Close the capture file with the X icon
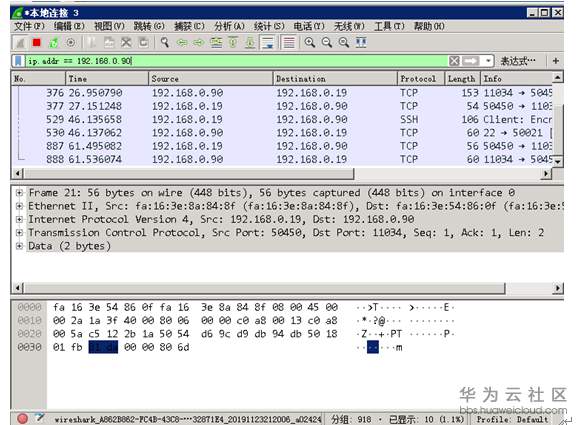 coord(126,43)
